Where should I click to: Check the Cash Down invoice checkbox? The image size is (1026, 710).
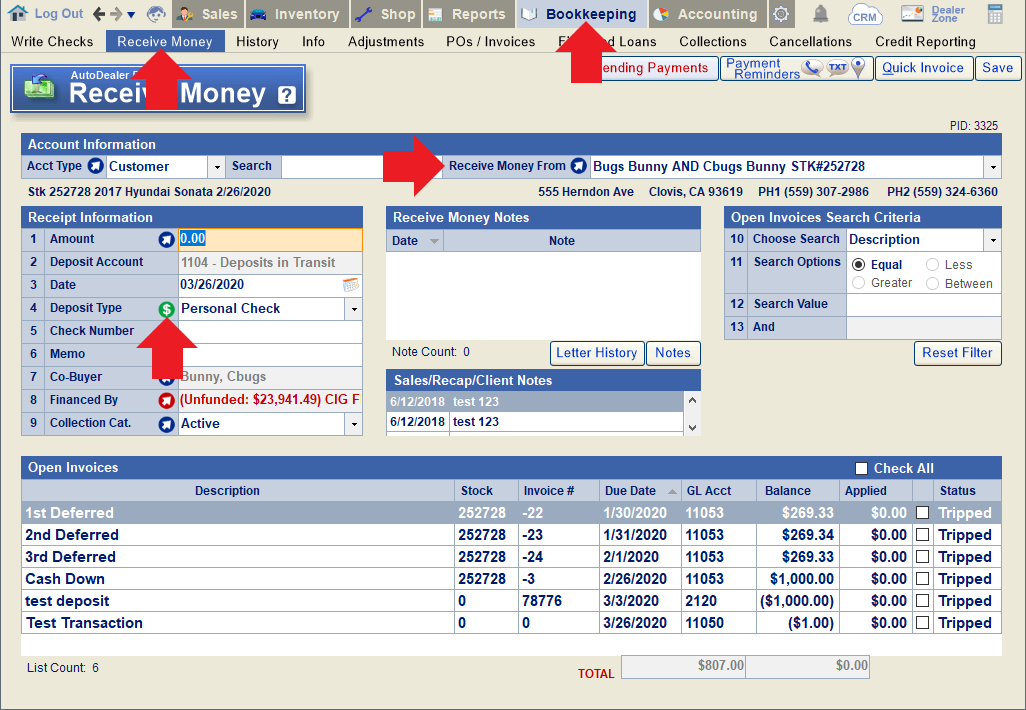click(922, 578)
